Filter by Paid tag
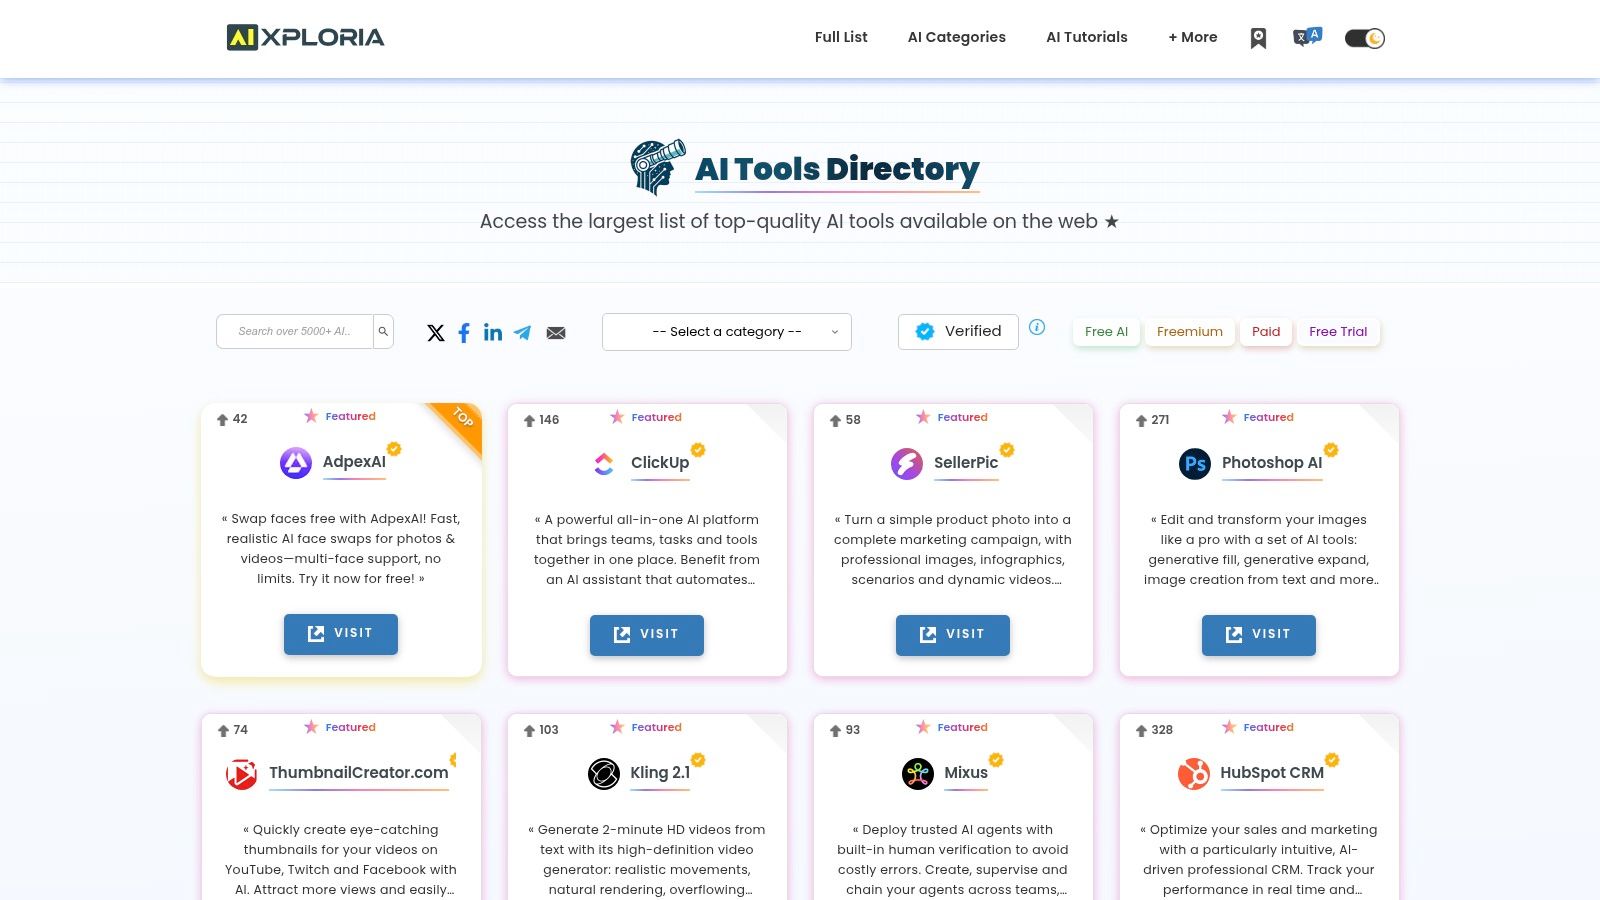 1266,332
